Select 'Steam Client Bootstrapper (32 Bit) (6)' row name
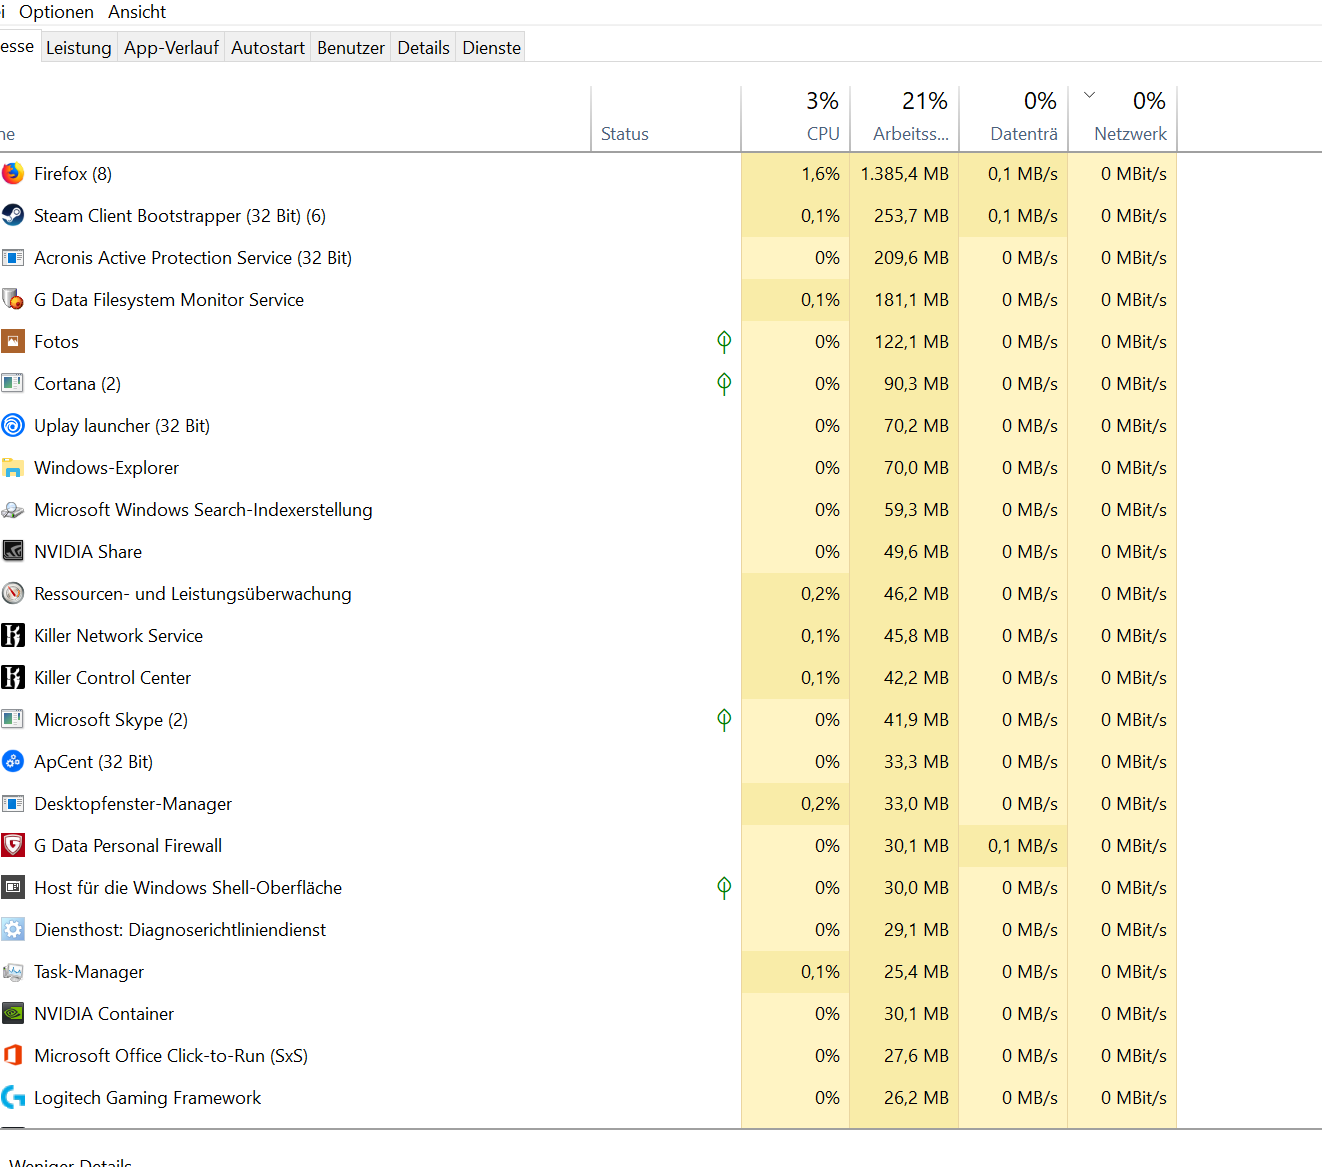 pos(180,216)
